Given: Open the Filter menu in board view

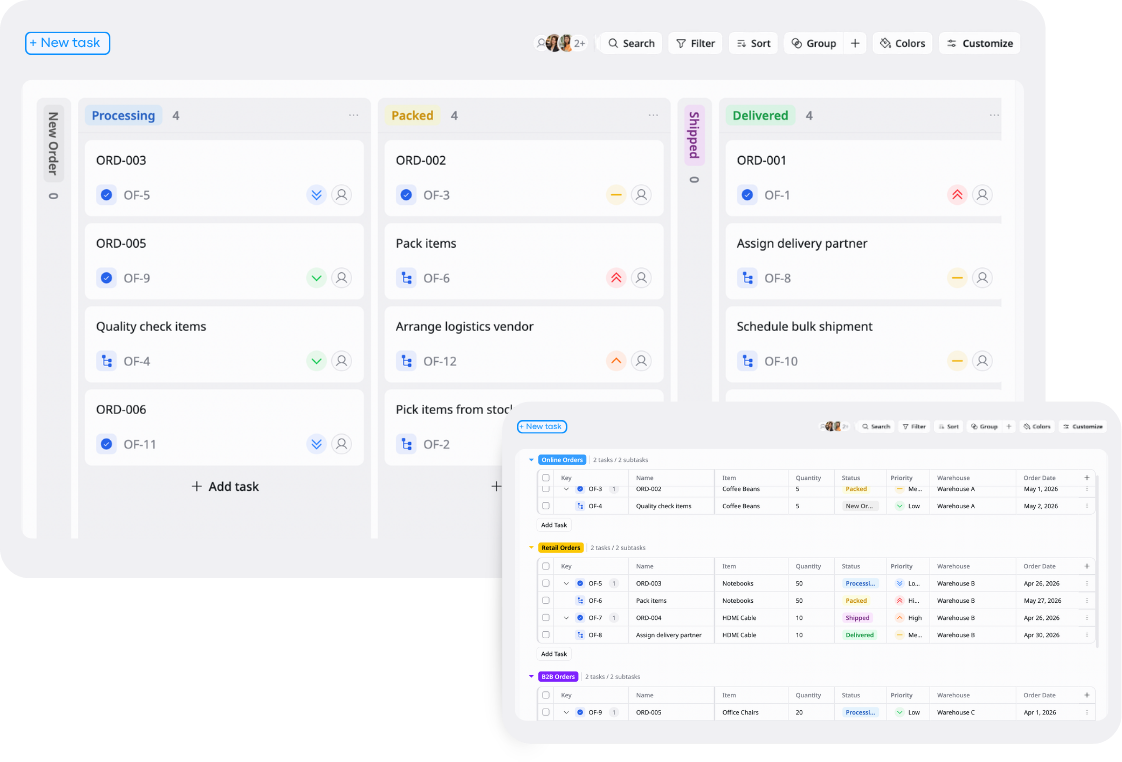Looking at the screenshot, I should (x=696, y=43).
